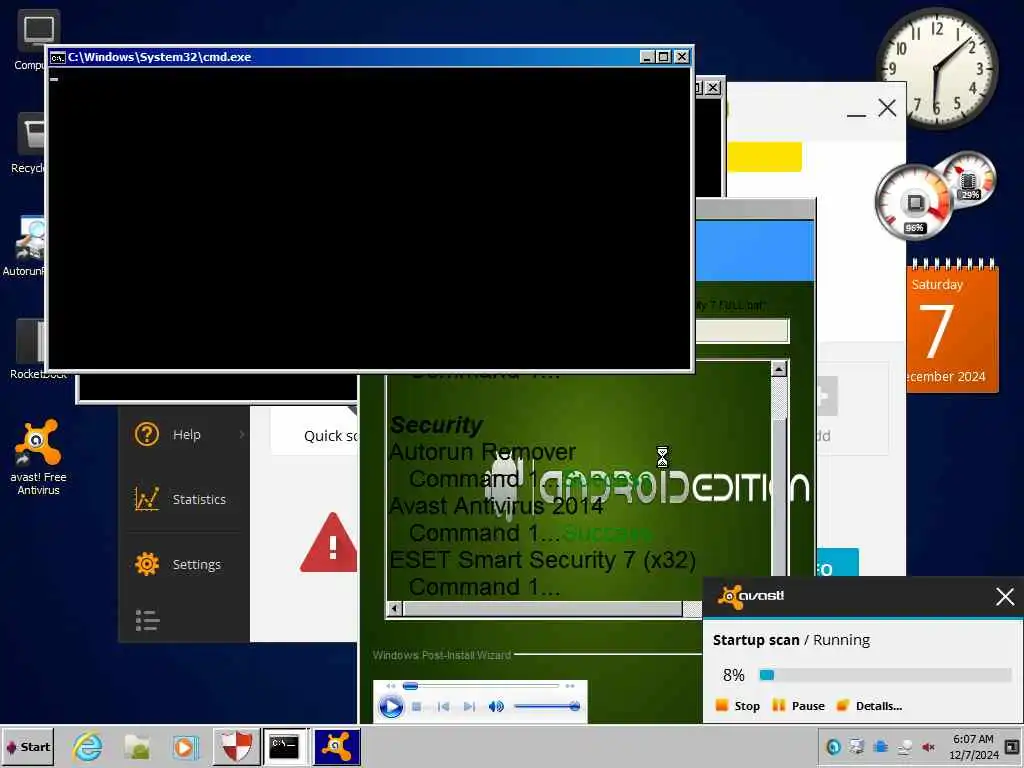
Task: Open Help in avast sidebar
Action: 186,434
